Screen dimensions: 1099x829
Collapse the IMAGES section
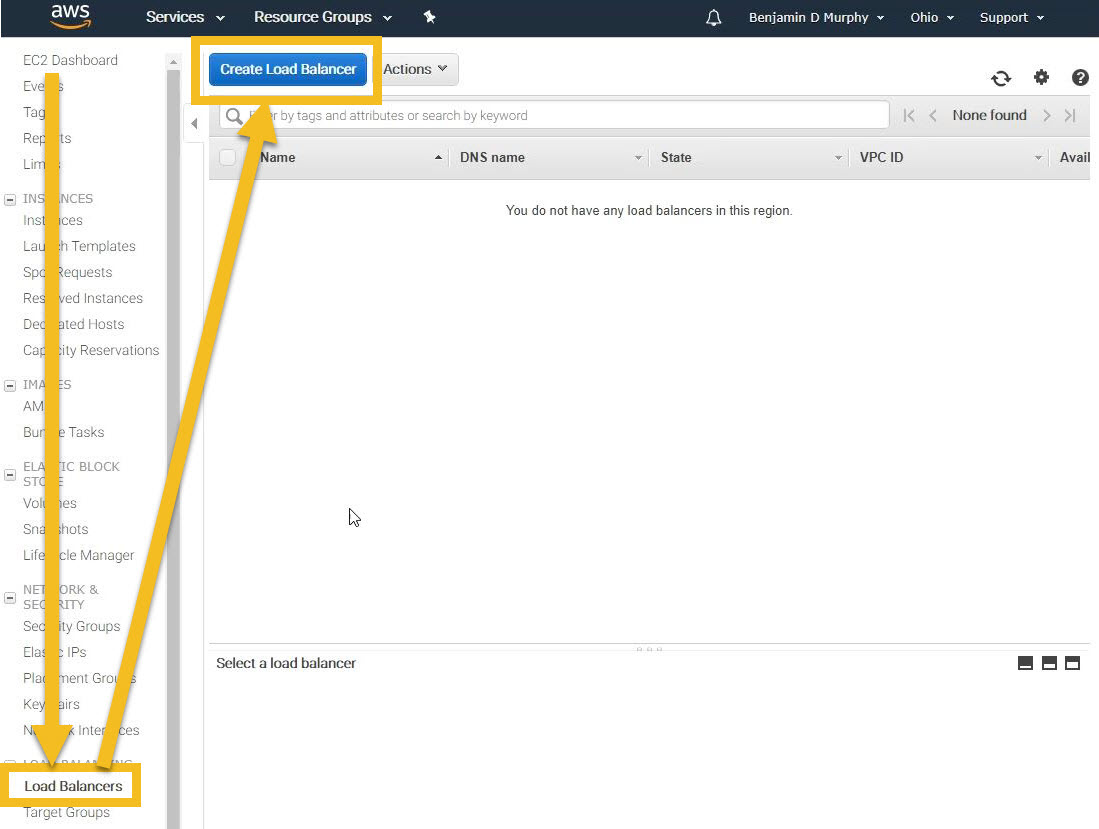tap(10, 386)
